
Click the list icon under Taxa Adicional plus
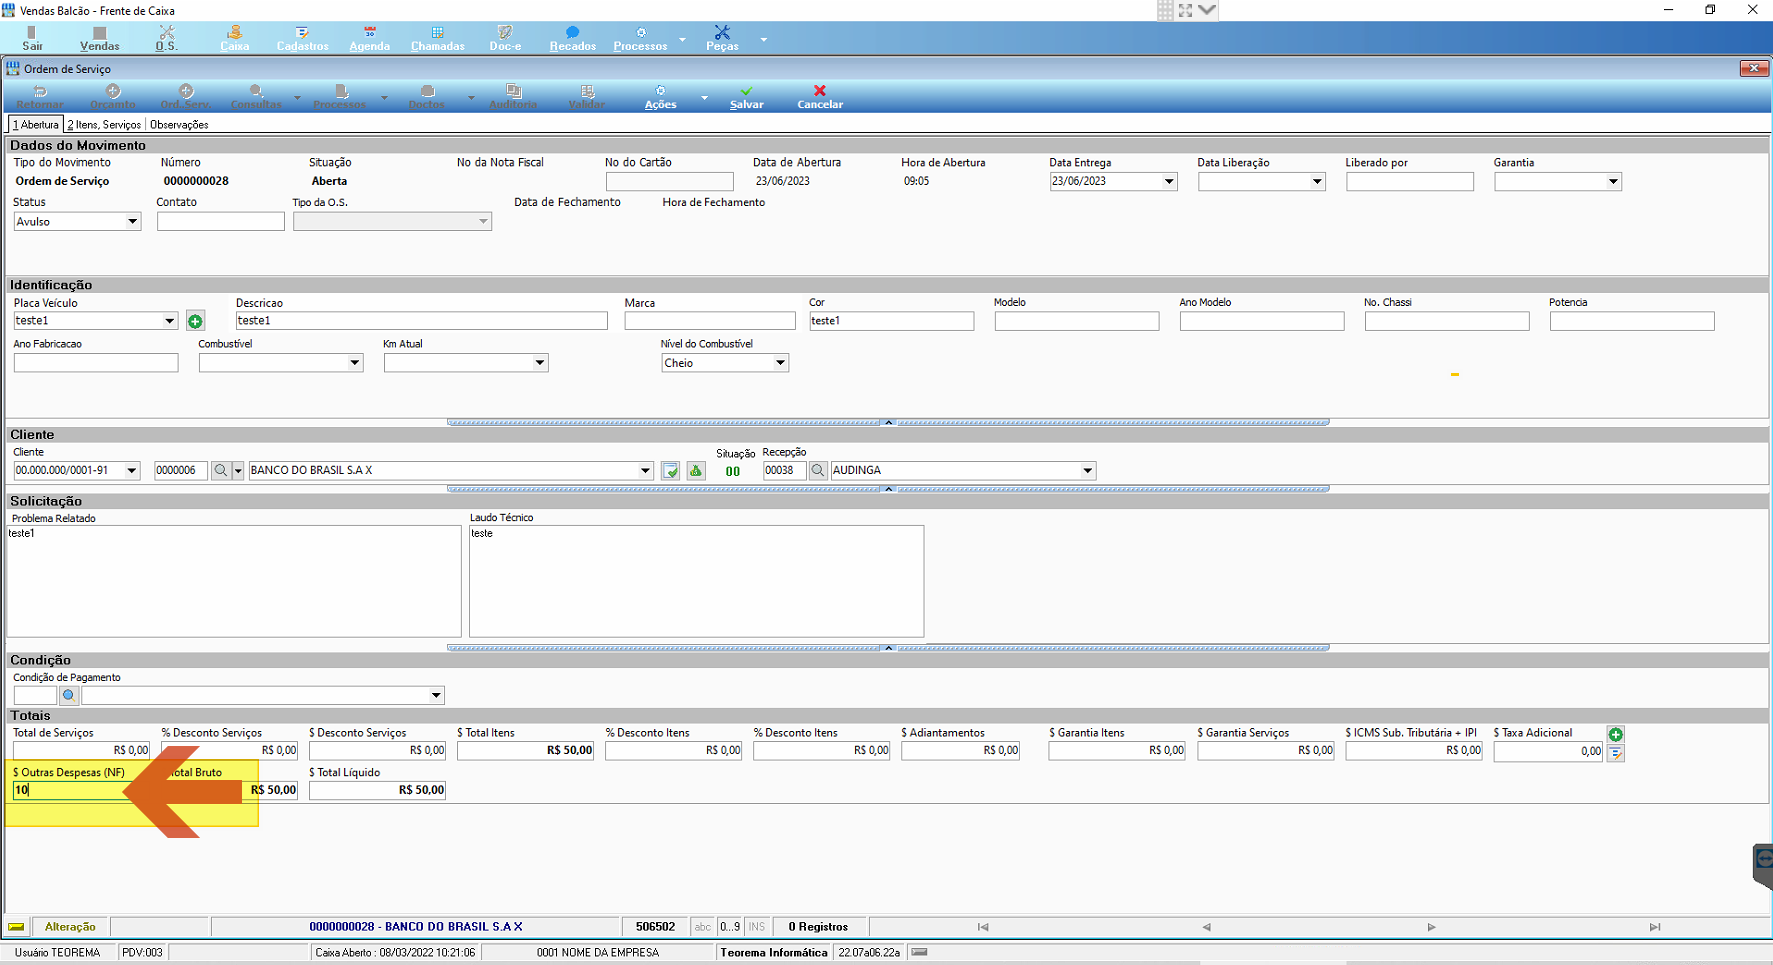click(1615, 753)
